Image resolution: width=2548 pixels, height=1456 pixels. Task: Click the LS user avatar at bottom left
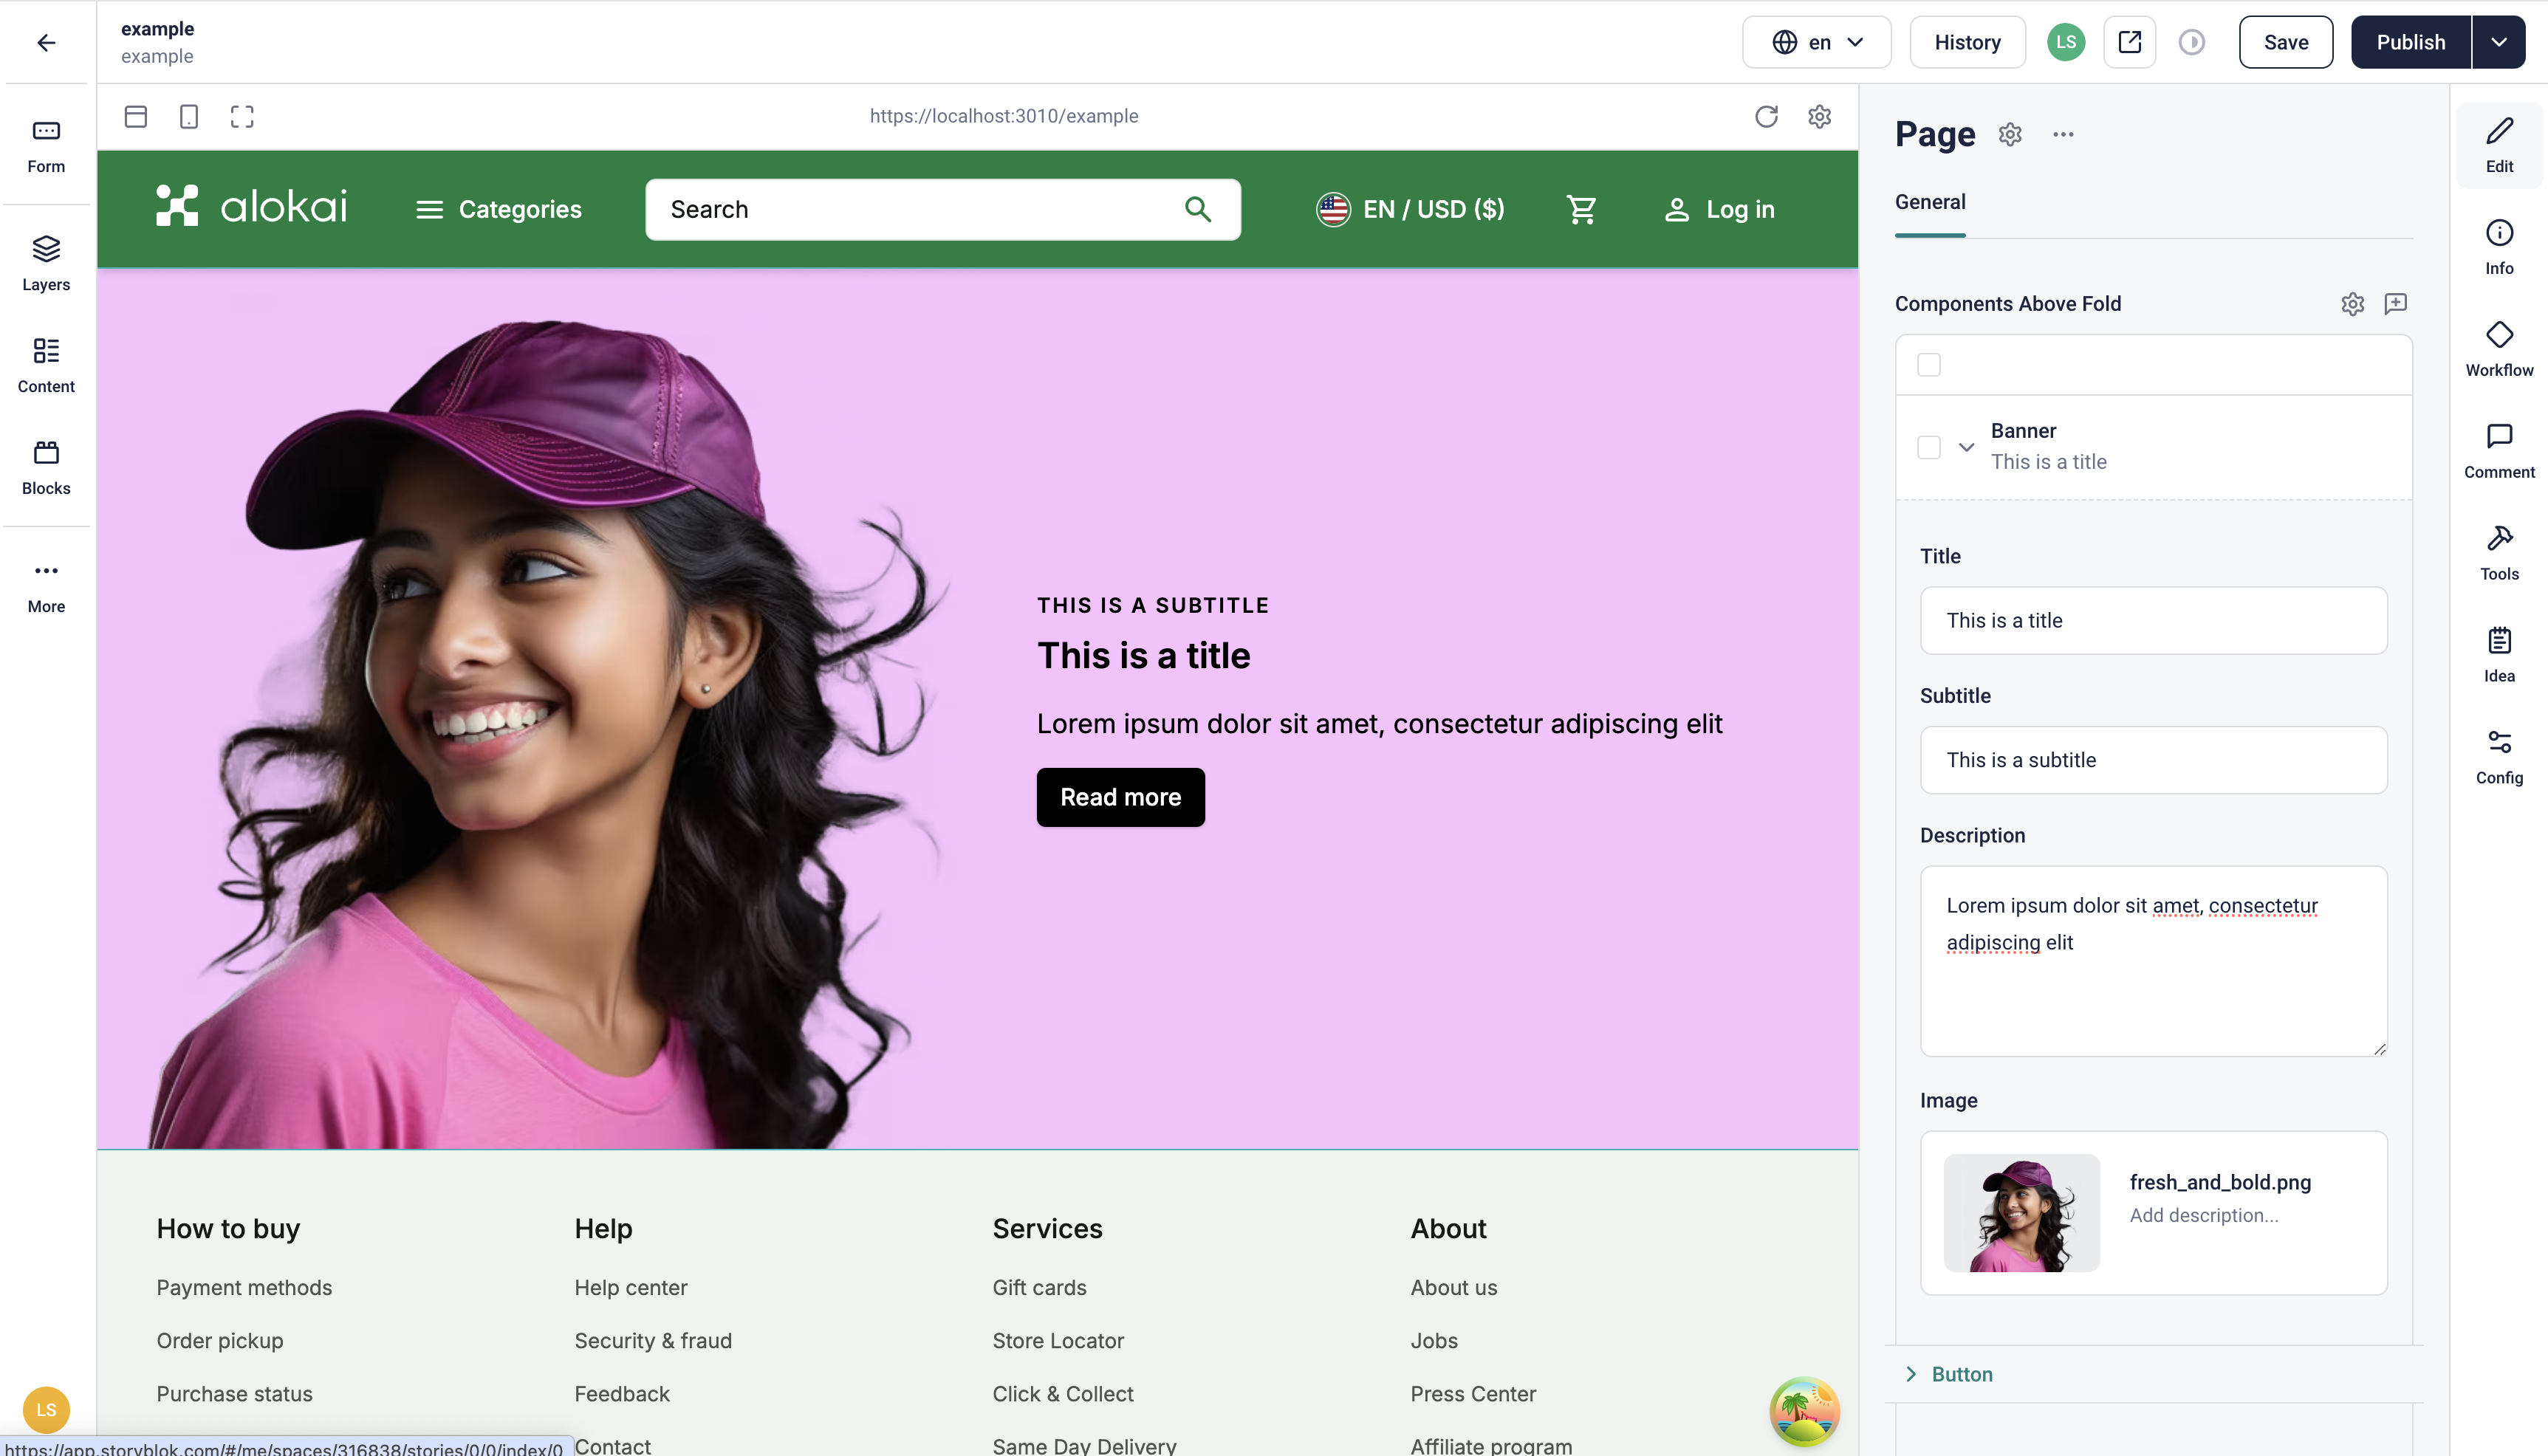[x=46, y=1409]
